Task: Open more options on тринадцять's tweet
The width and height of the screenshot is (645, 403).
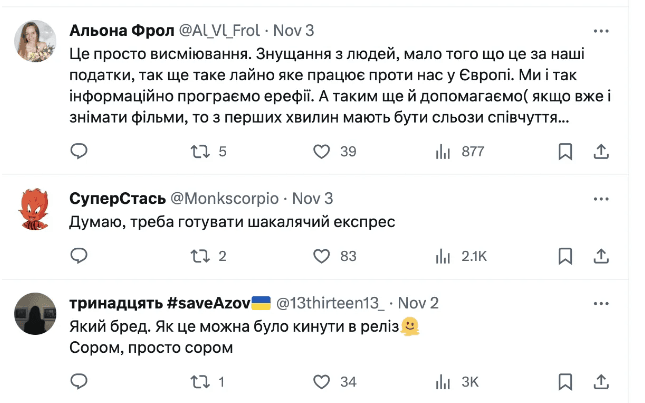Action: (601, 303)
